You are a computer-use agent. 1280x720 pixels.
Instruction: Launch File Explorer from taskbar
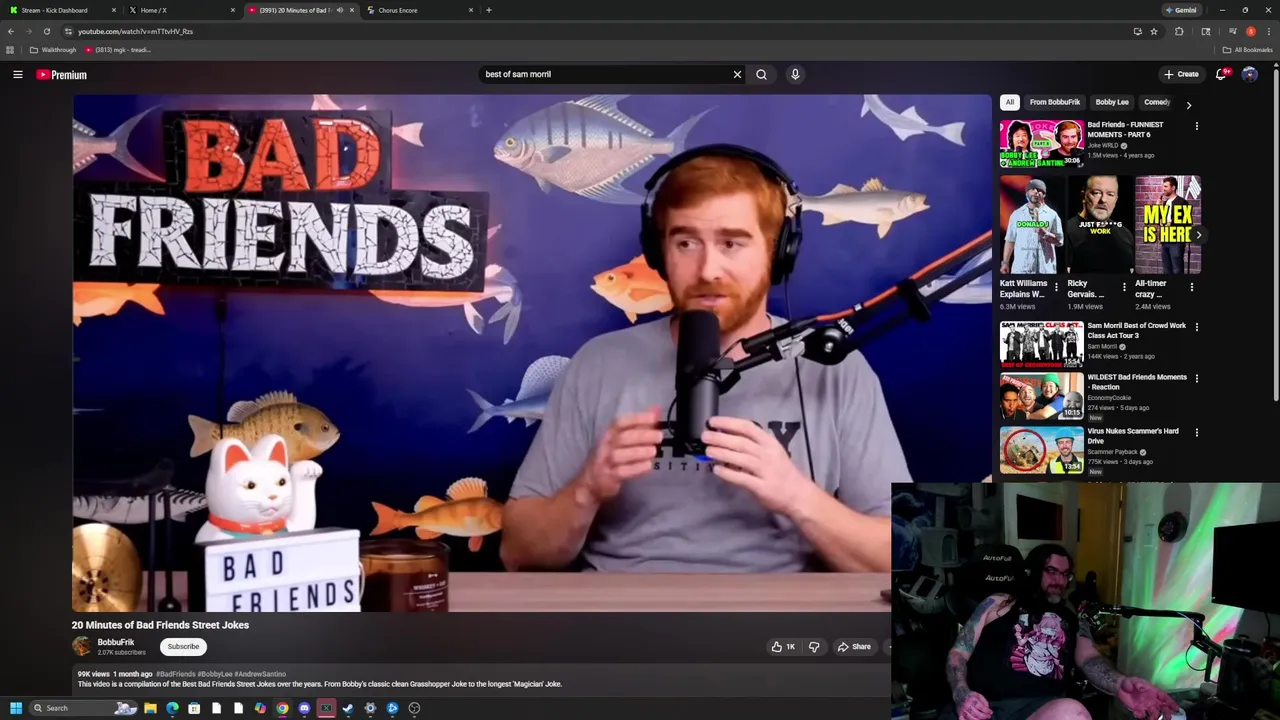(x=150, y=708)
